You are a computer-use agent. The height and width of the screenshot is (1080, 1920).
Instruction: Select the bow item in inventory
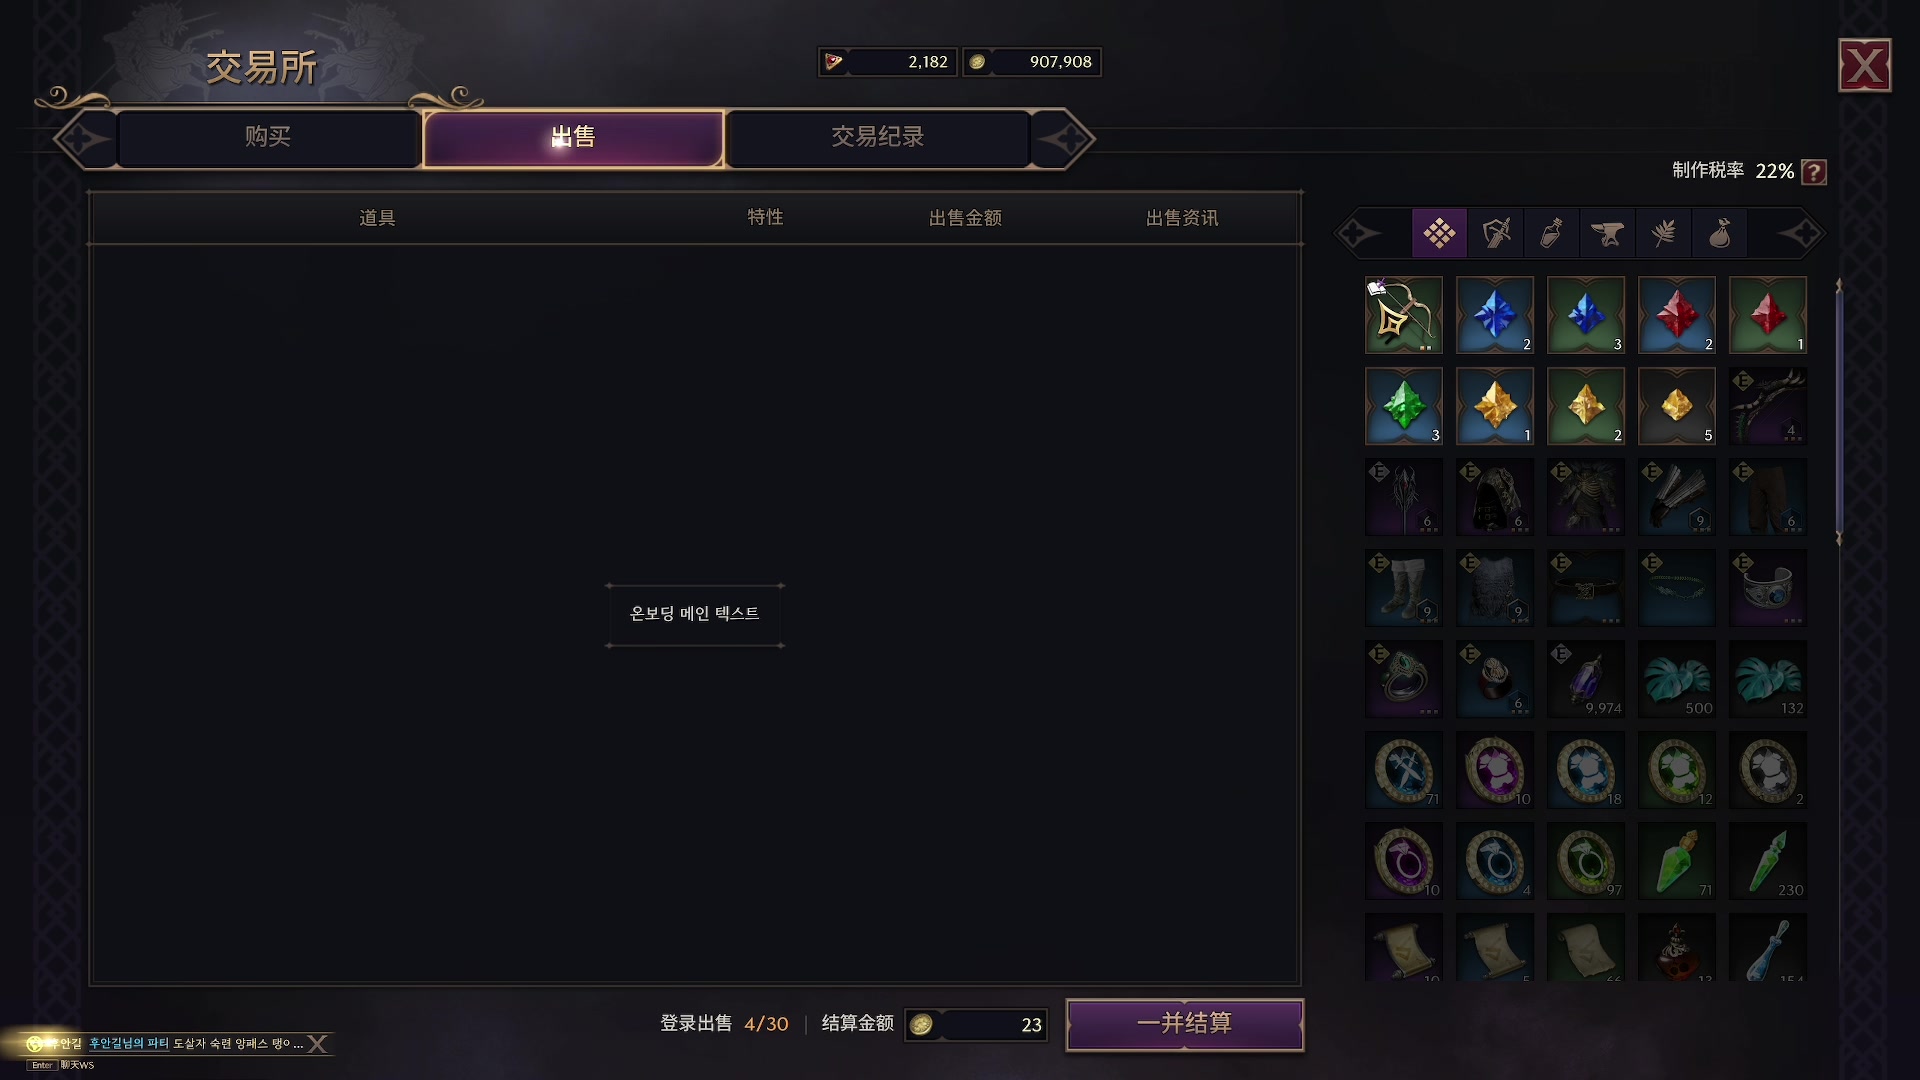[x=1404, y=315]
